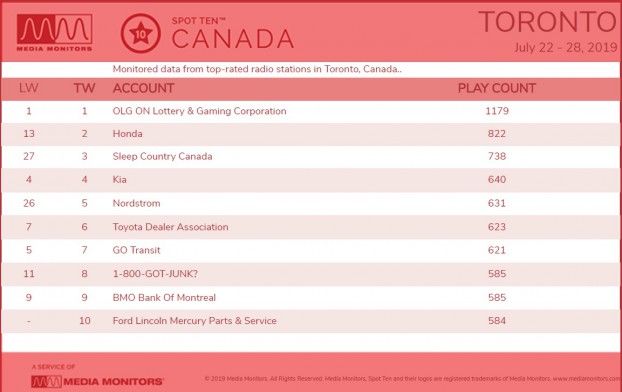The height and width of the screenshot is (392, 622).
Task: Select the TW column header
Action: [x=84, y=88]
